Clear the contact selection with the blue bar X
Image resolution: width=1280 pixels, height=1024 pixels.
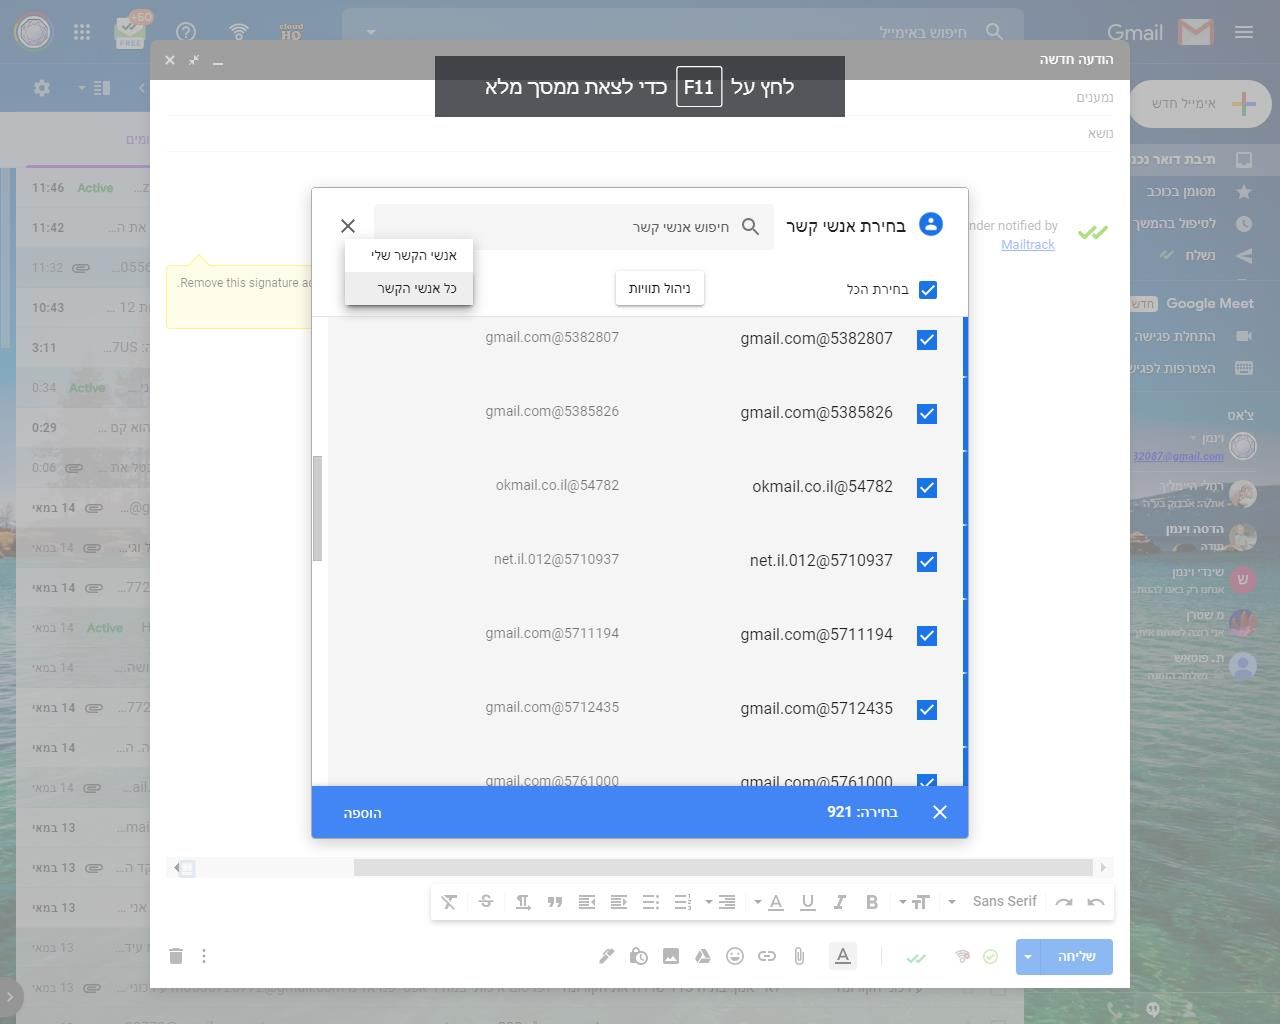(940, 812)
